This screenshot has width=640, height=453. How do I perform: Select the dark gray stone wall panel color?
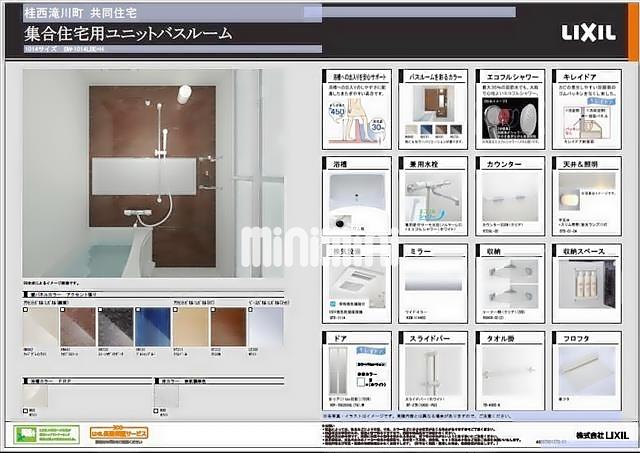pos(116,327)
